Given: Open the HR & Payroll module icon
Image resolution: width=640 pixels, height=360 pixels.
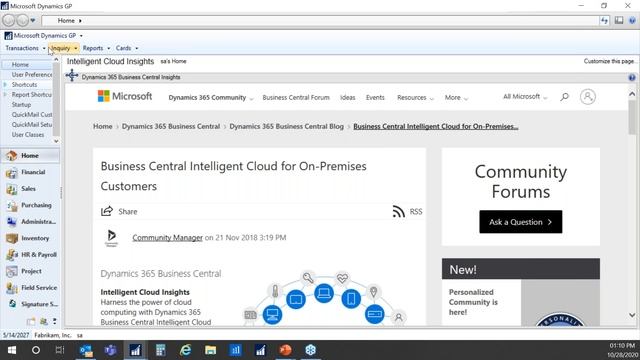Looking at the screenshot, I should pos(11,255).
